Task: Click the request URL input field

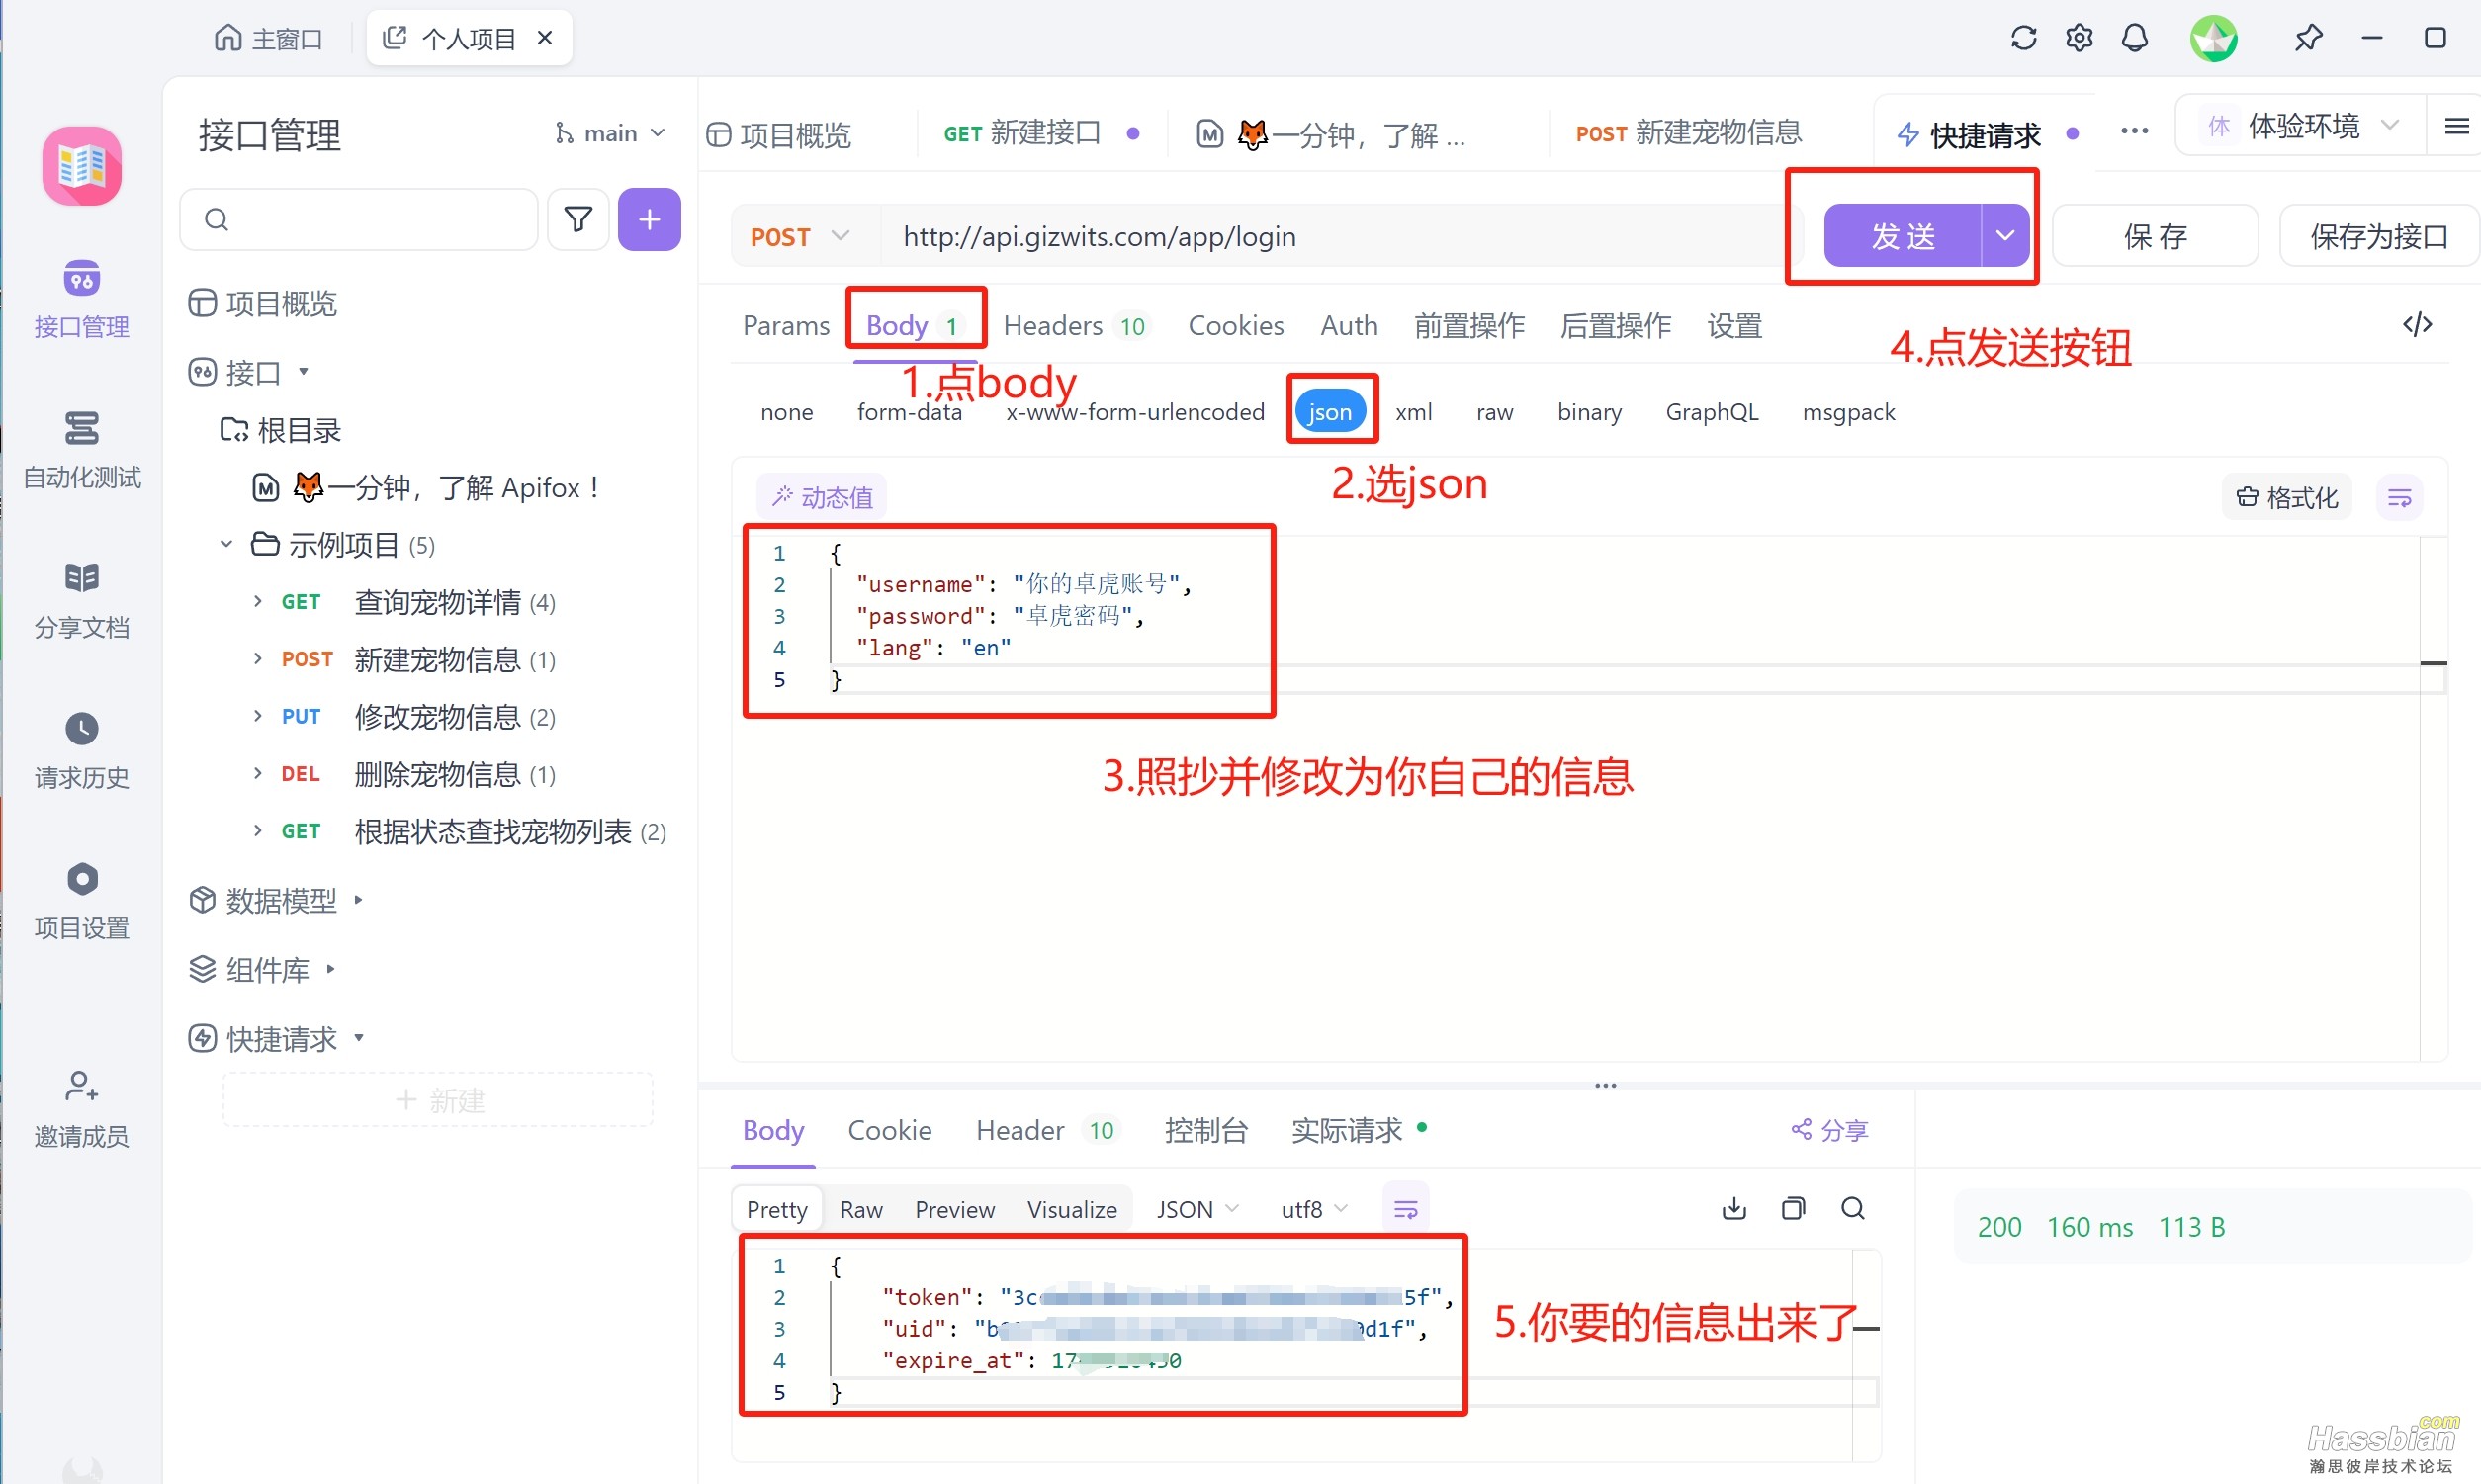Action: tap(1340, 236)
